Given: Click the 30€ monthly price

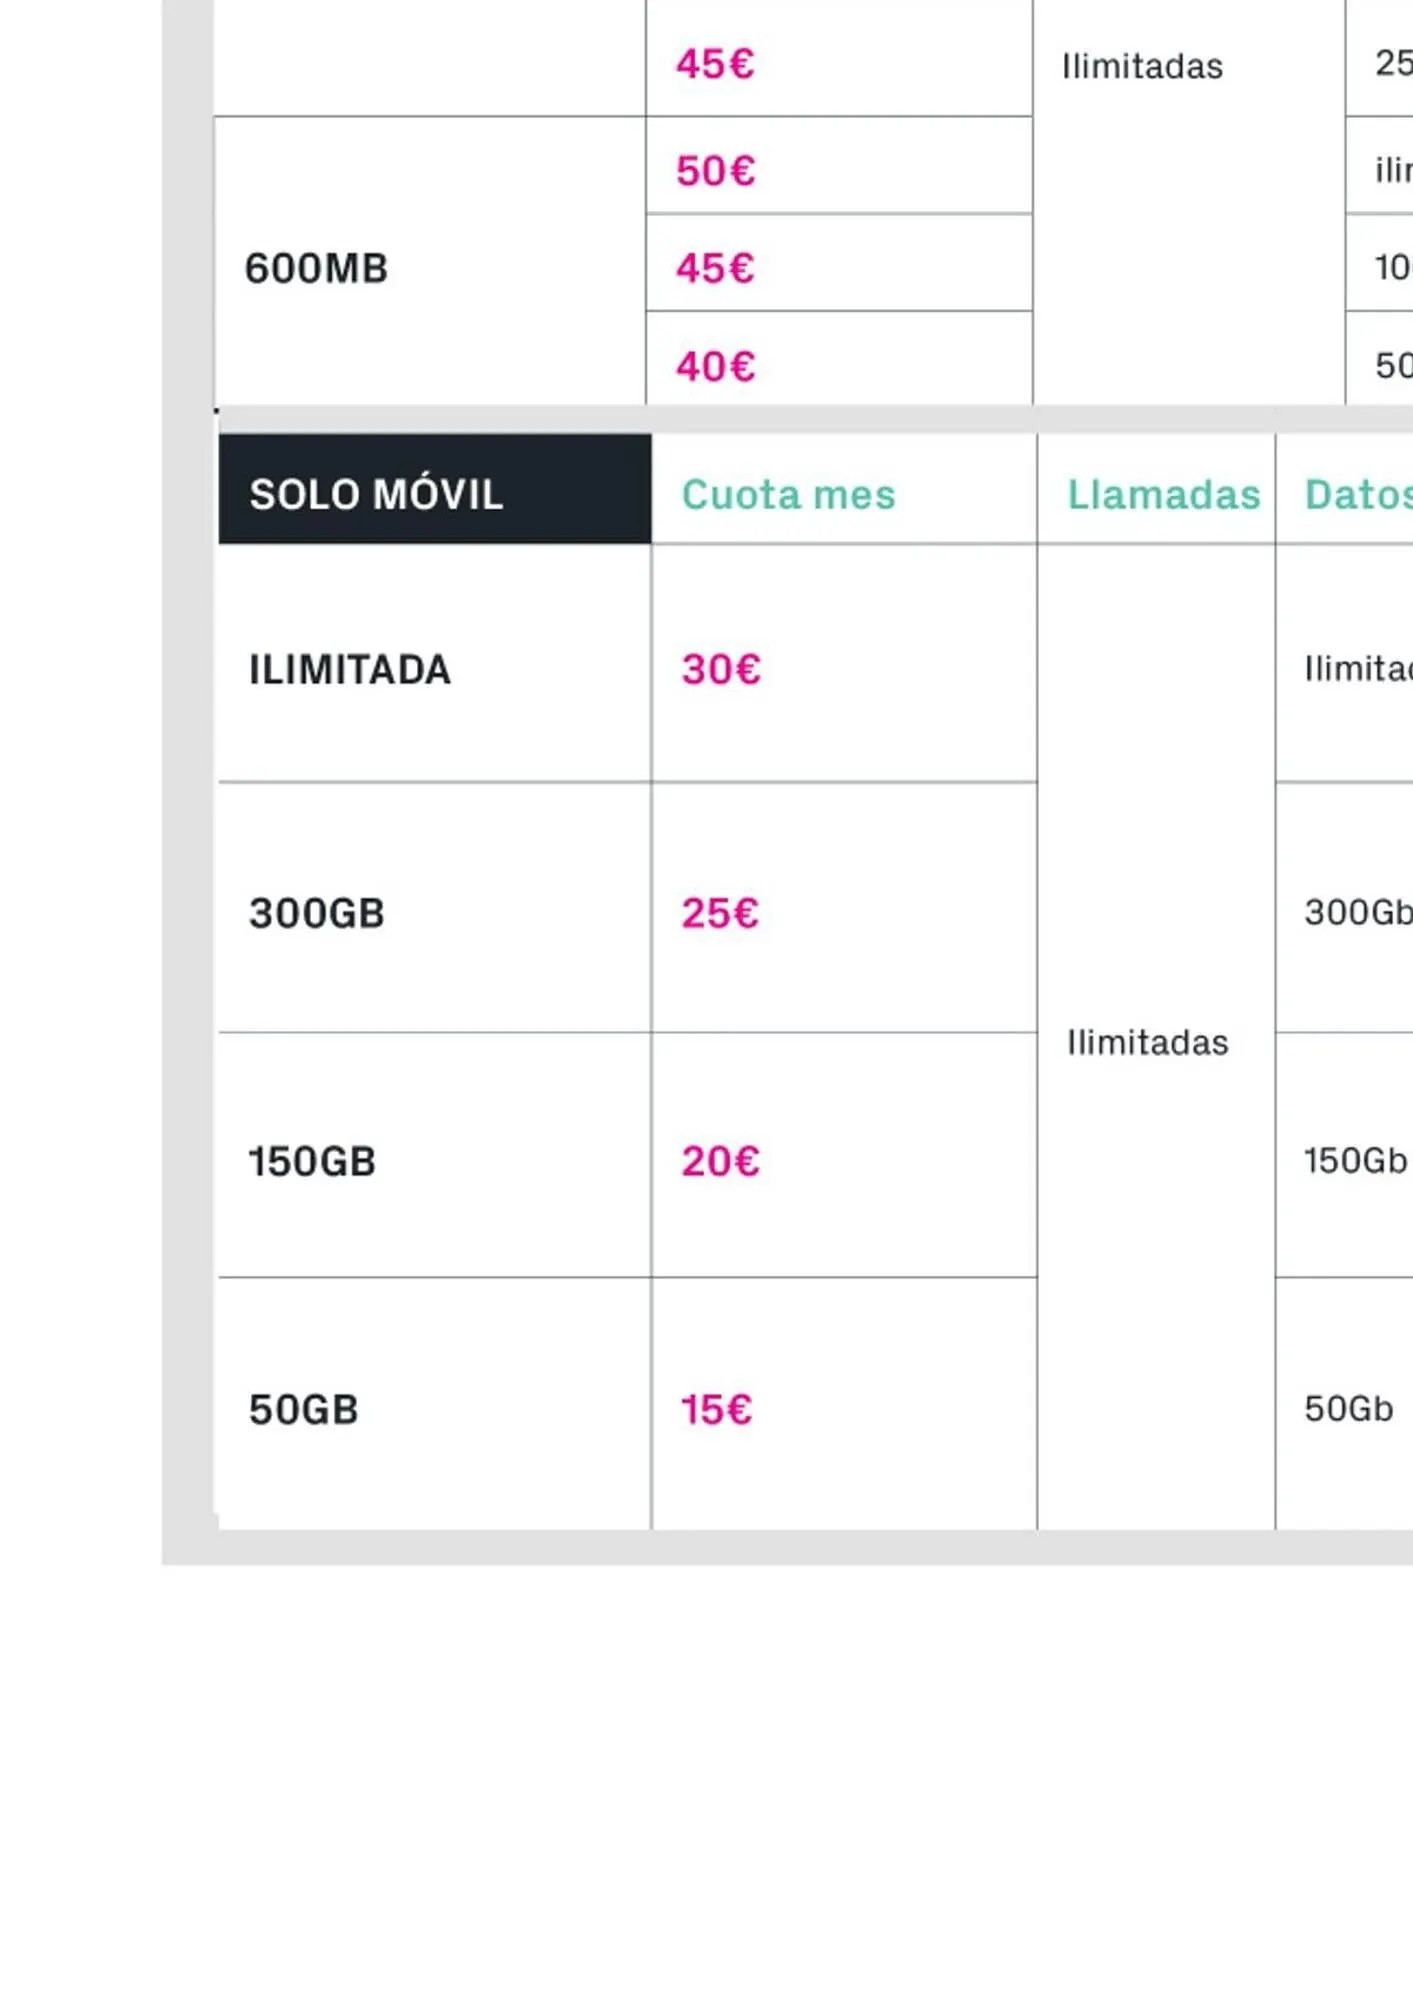Looking at the screenshot, I should (x=721, y=669).
